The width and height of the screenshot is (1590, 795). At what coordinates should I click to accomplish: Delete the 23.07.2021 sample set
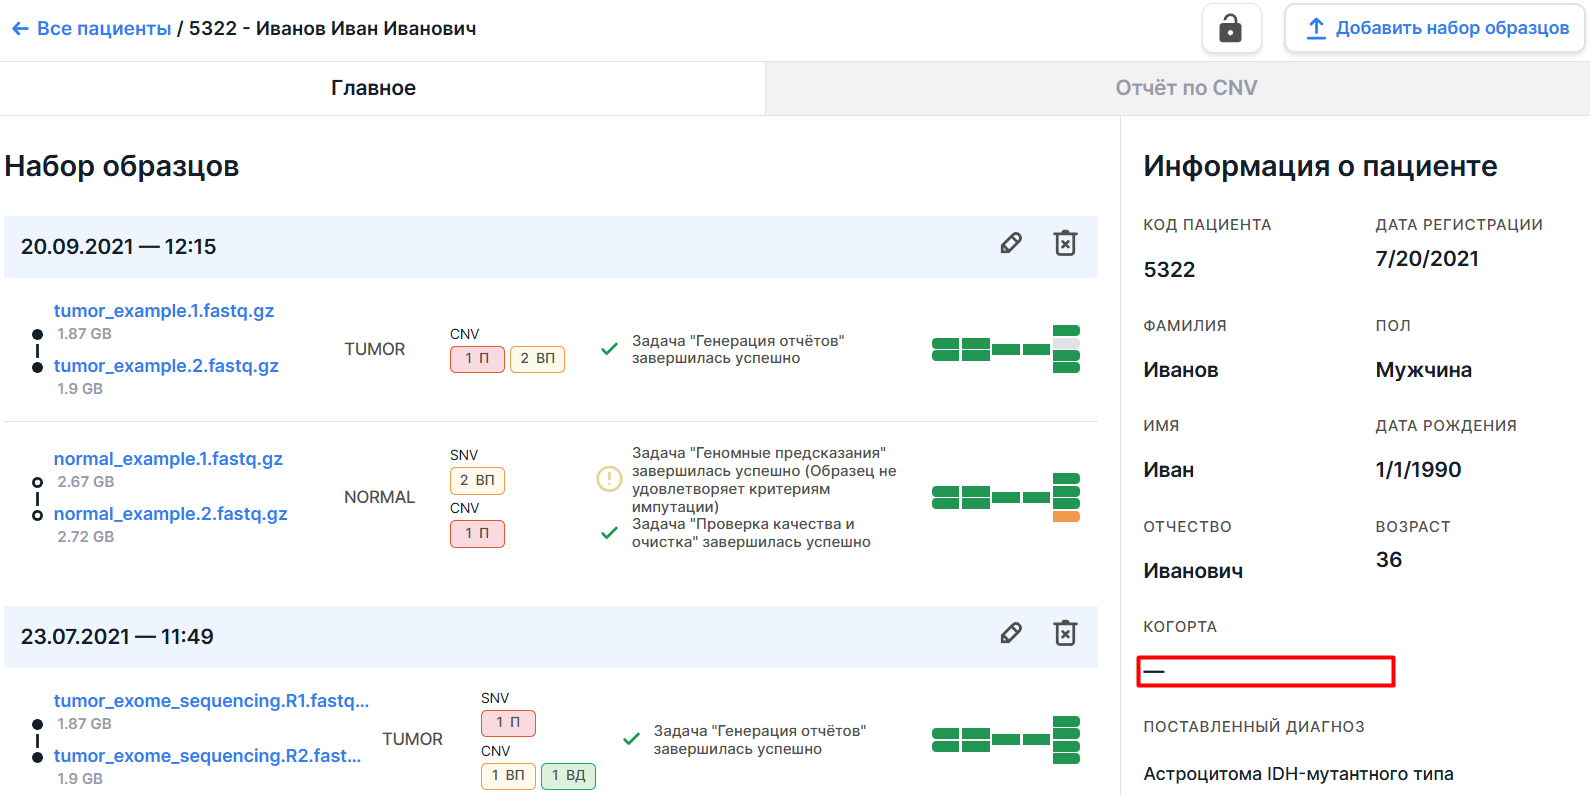tap(1065, 634)
